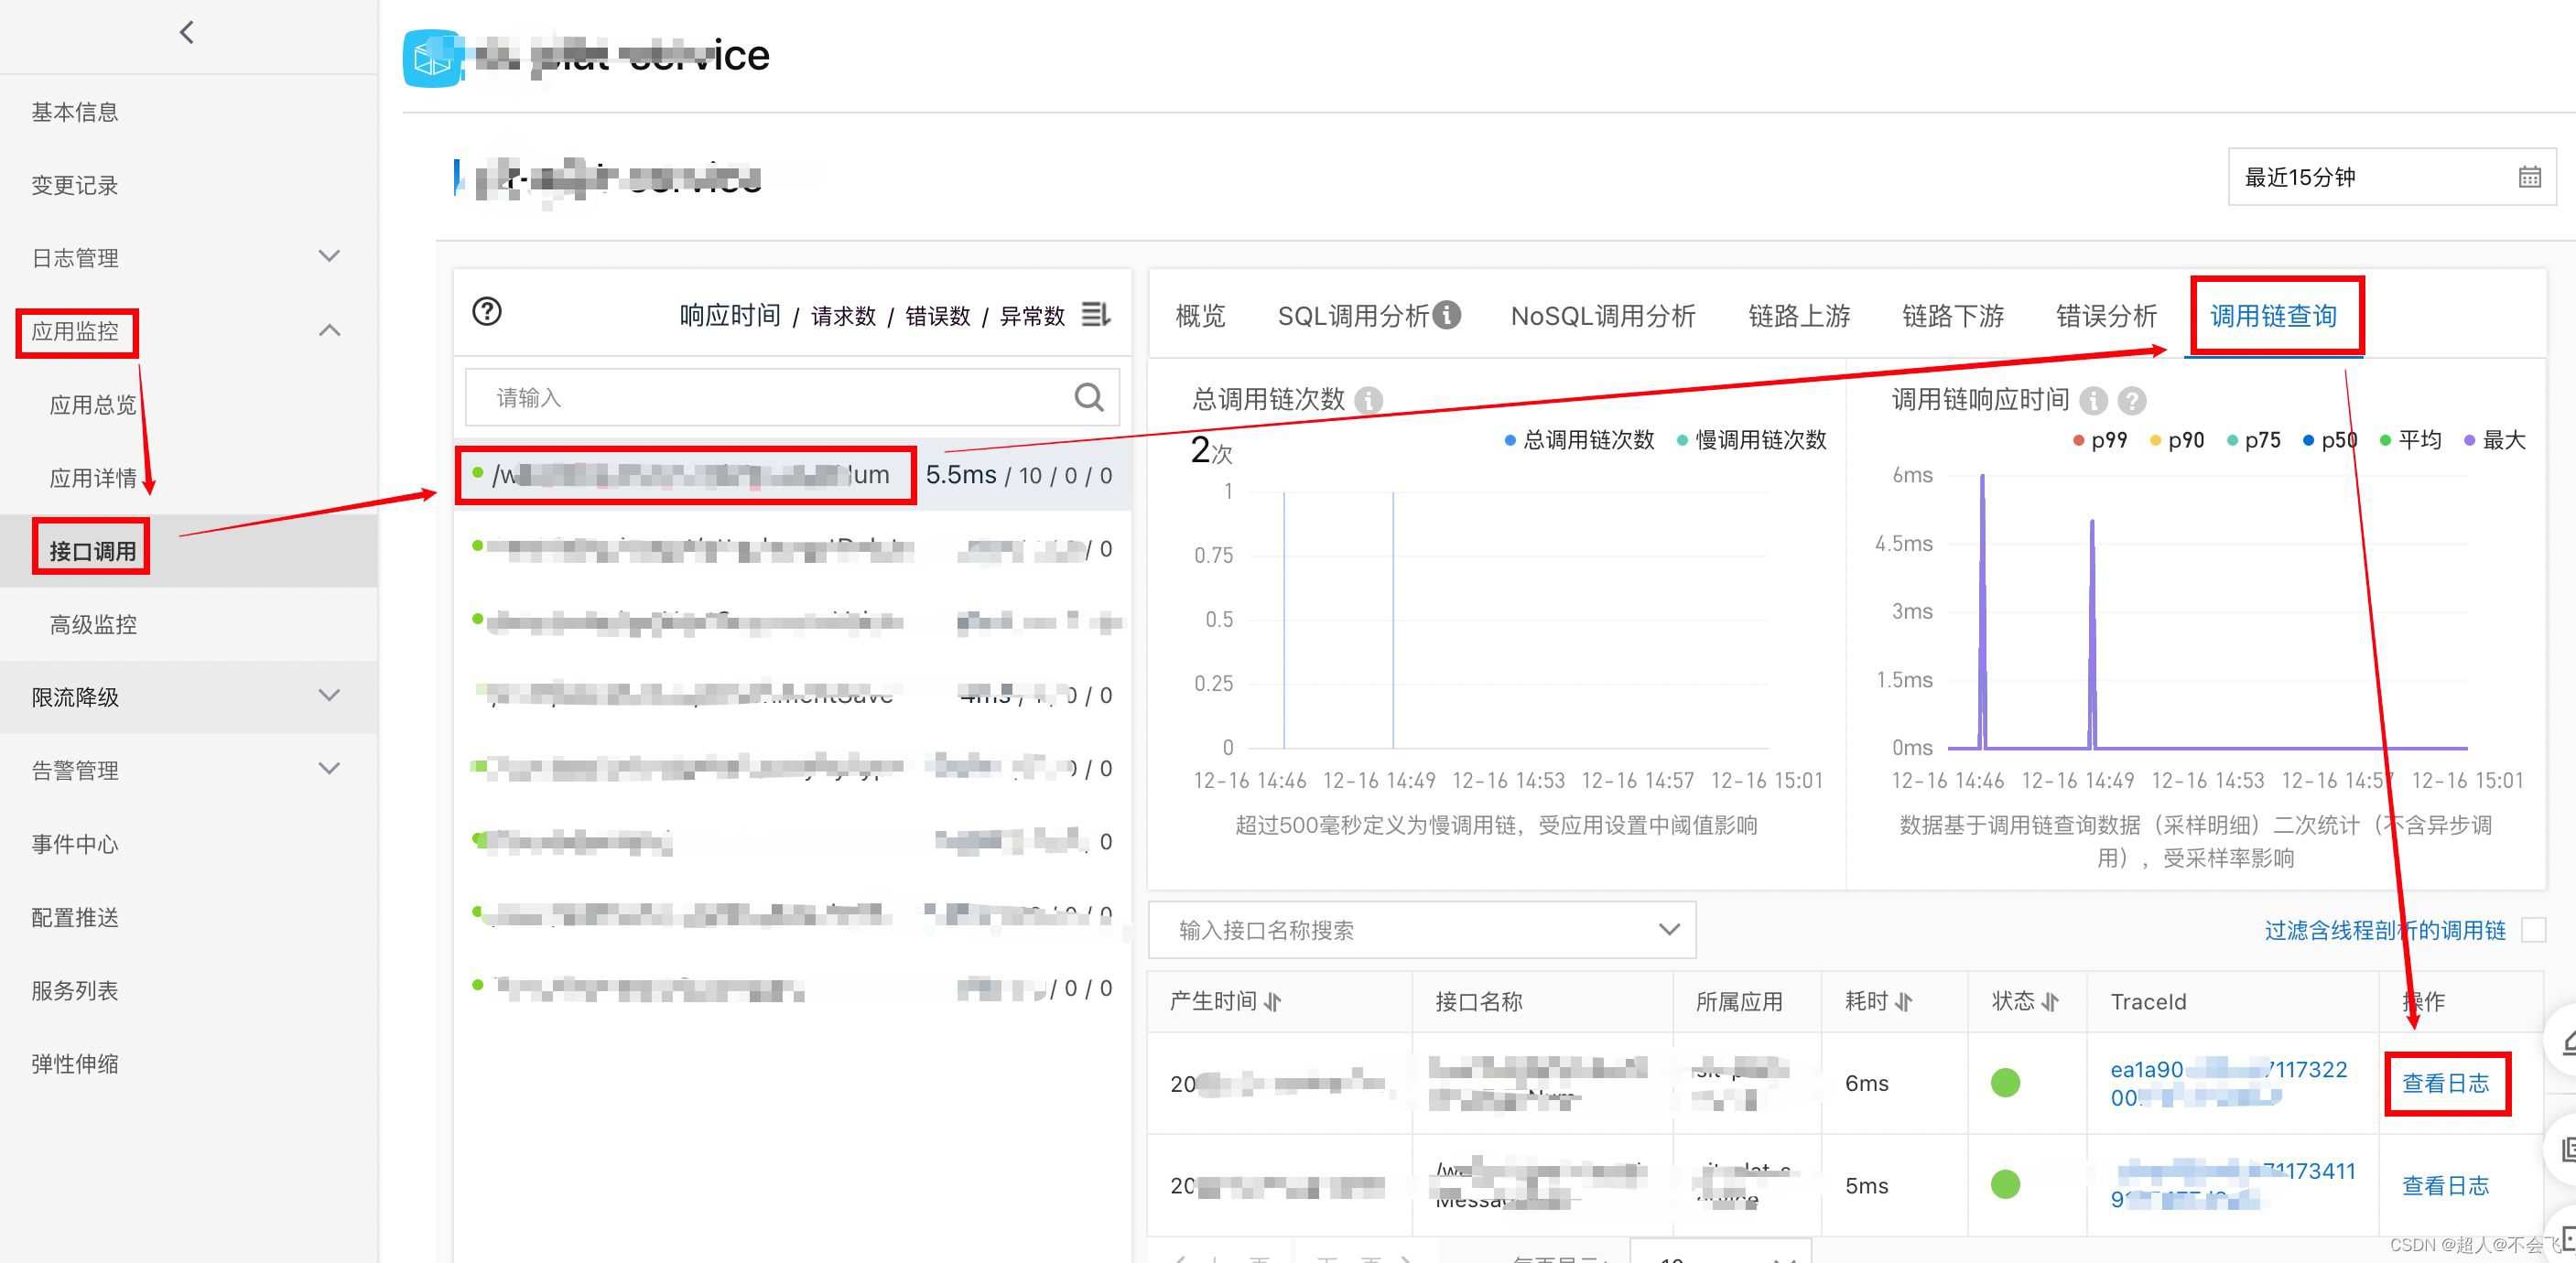Switch to 概览 tab
2576x1263 pixels.
coord(1200,316)
